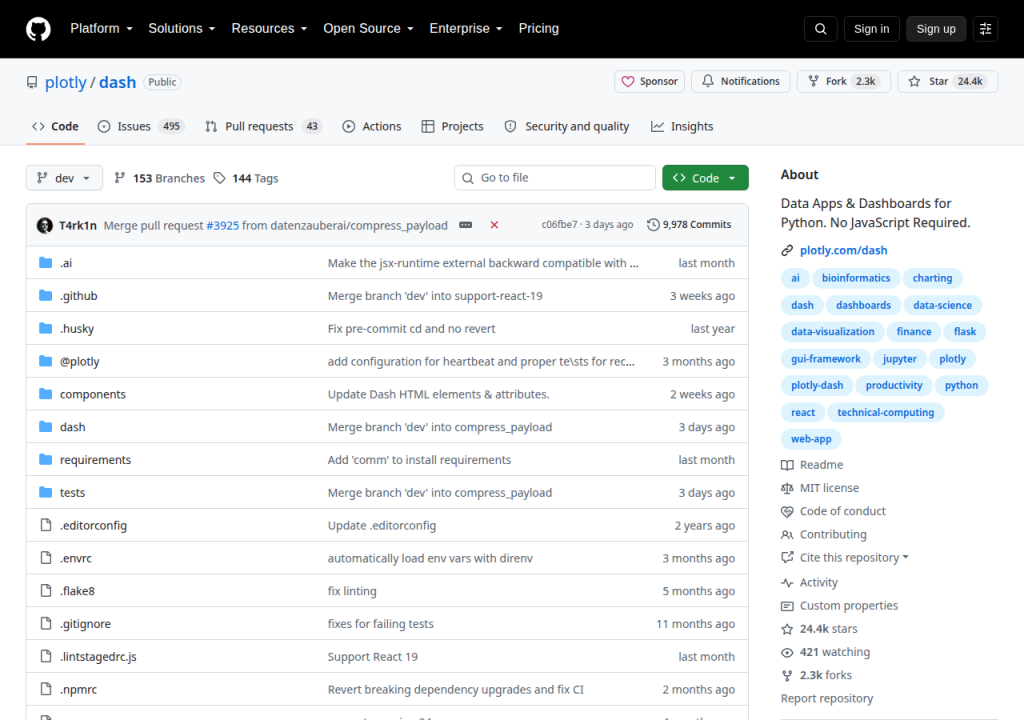
Task: Click the Notifications button
Action: coord(741,81)
